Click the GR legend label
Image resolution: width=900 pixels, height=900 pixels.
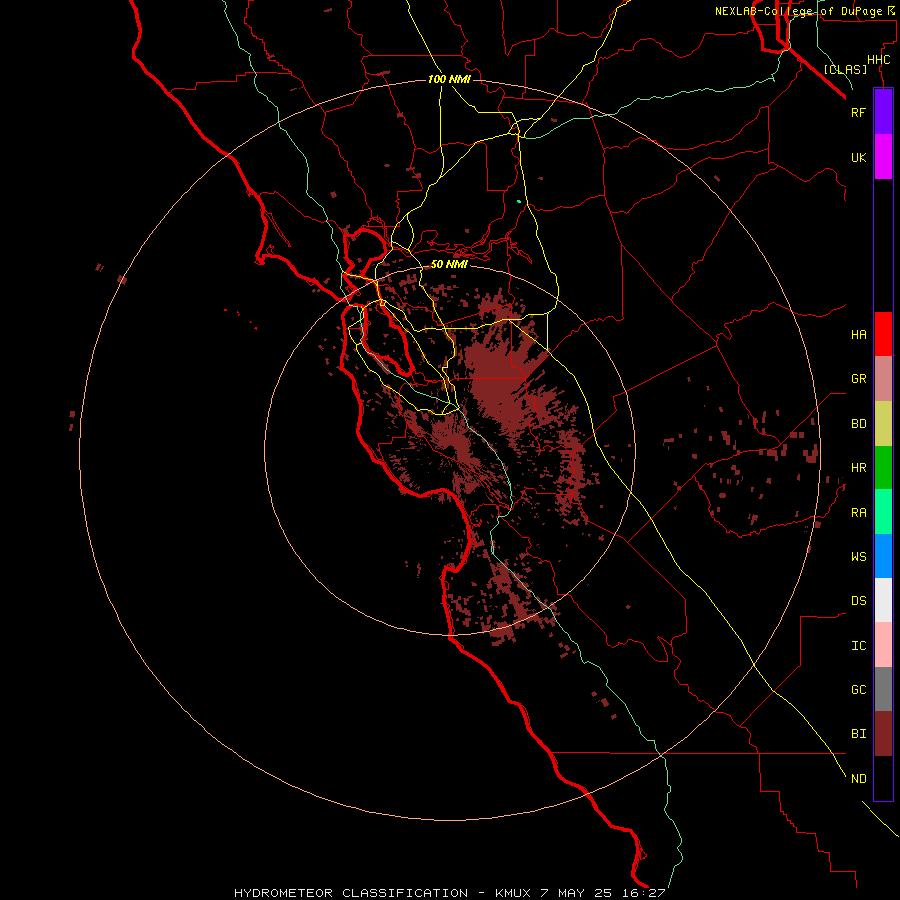coord(858,379)
